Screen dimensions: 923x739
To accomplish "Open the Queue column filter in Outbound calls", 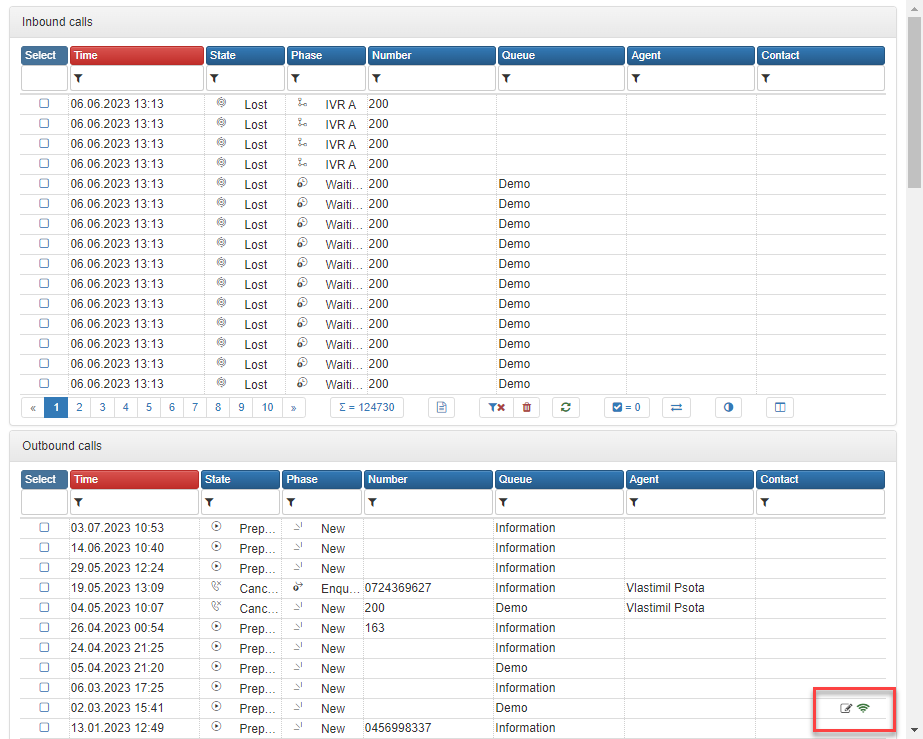I will [x=503, y=502].
